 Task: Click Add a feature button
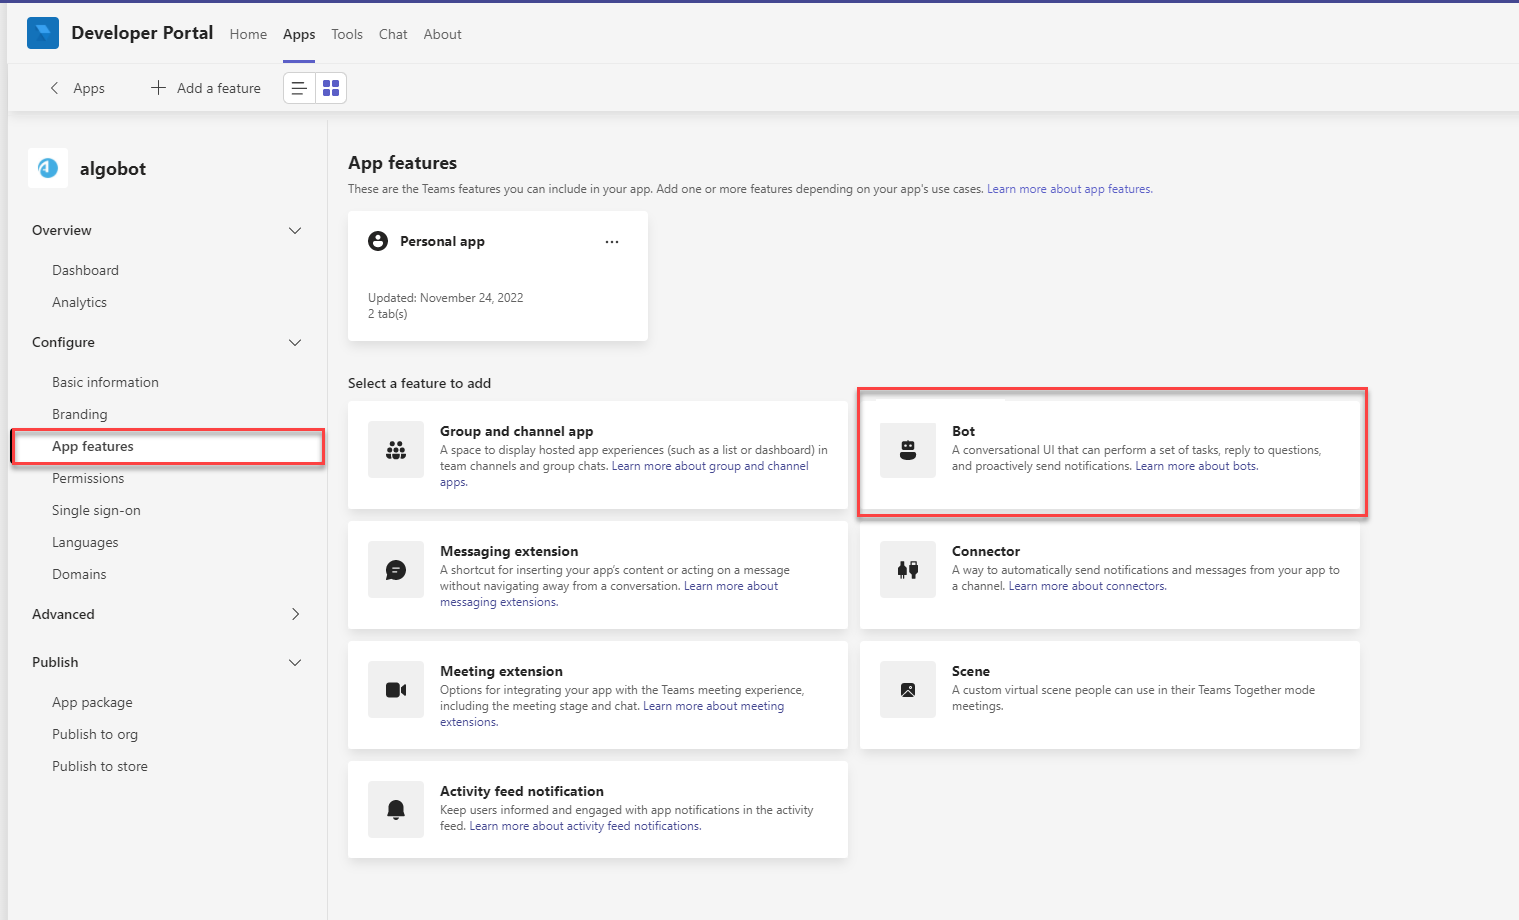tap(206, 88)
